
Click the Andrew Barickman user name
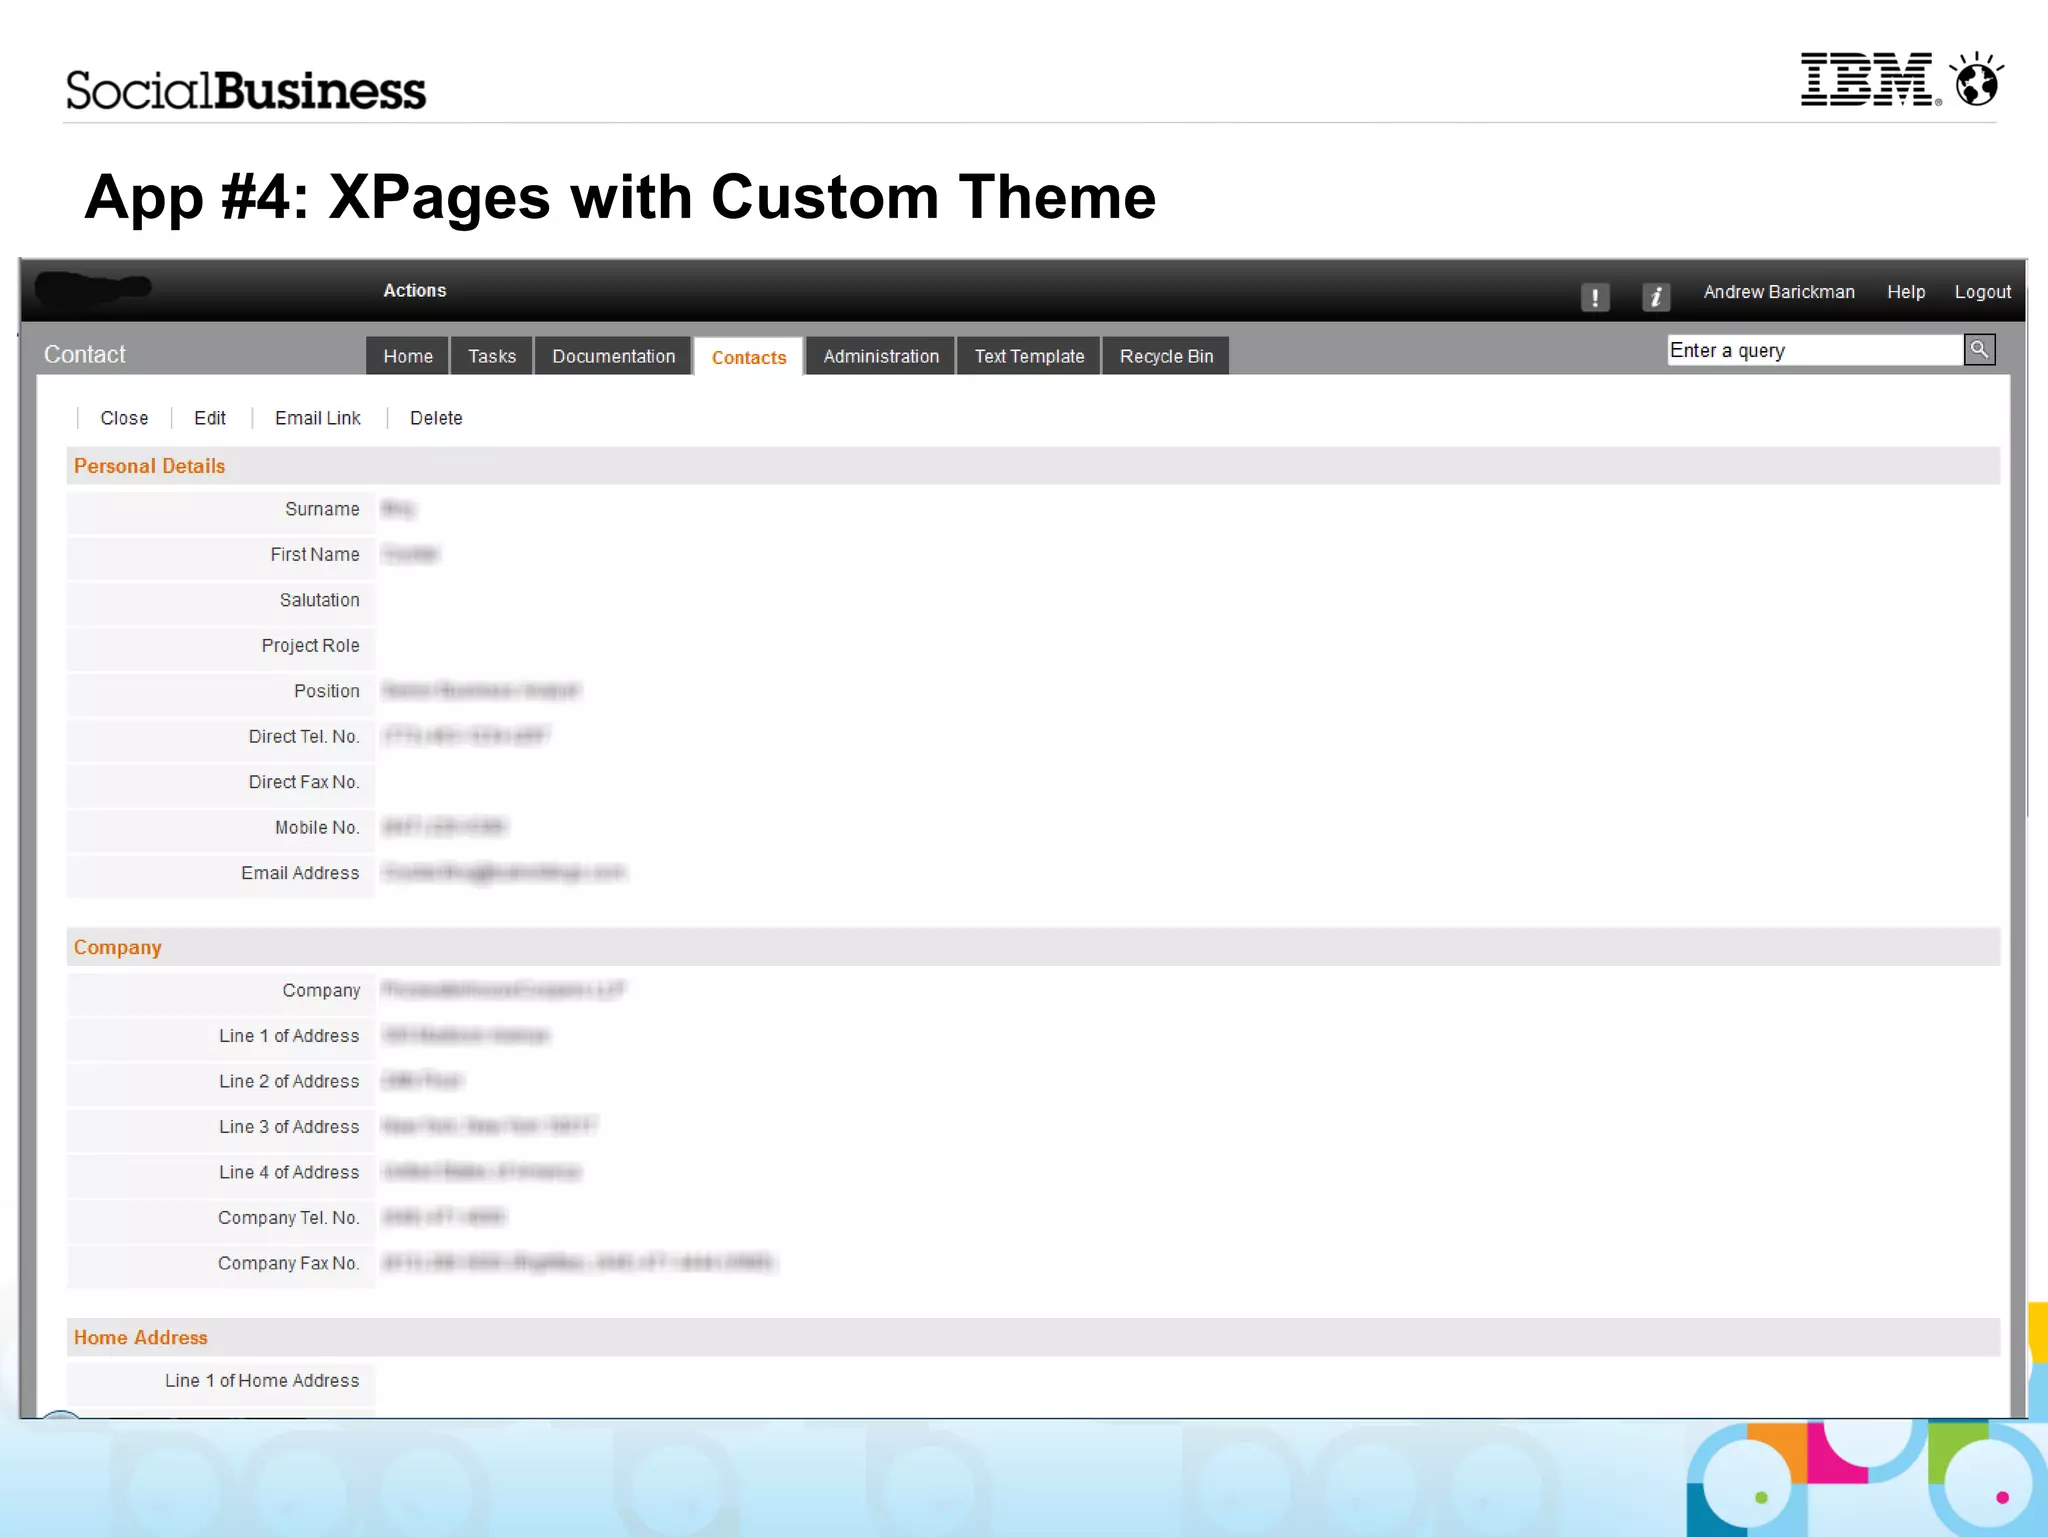[x=1779, y=292]
